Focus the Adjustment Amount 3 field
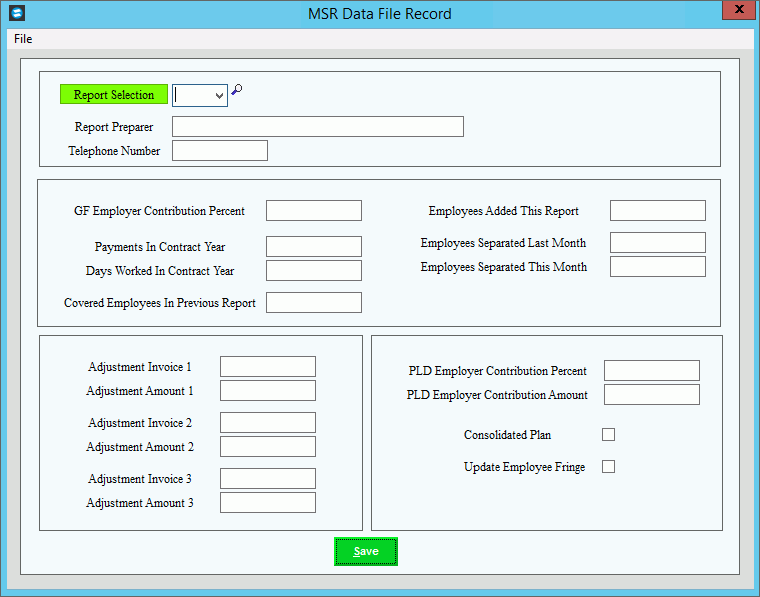This screenshot has width=760, height=597. [267, 503]
